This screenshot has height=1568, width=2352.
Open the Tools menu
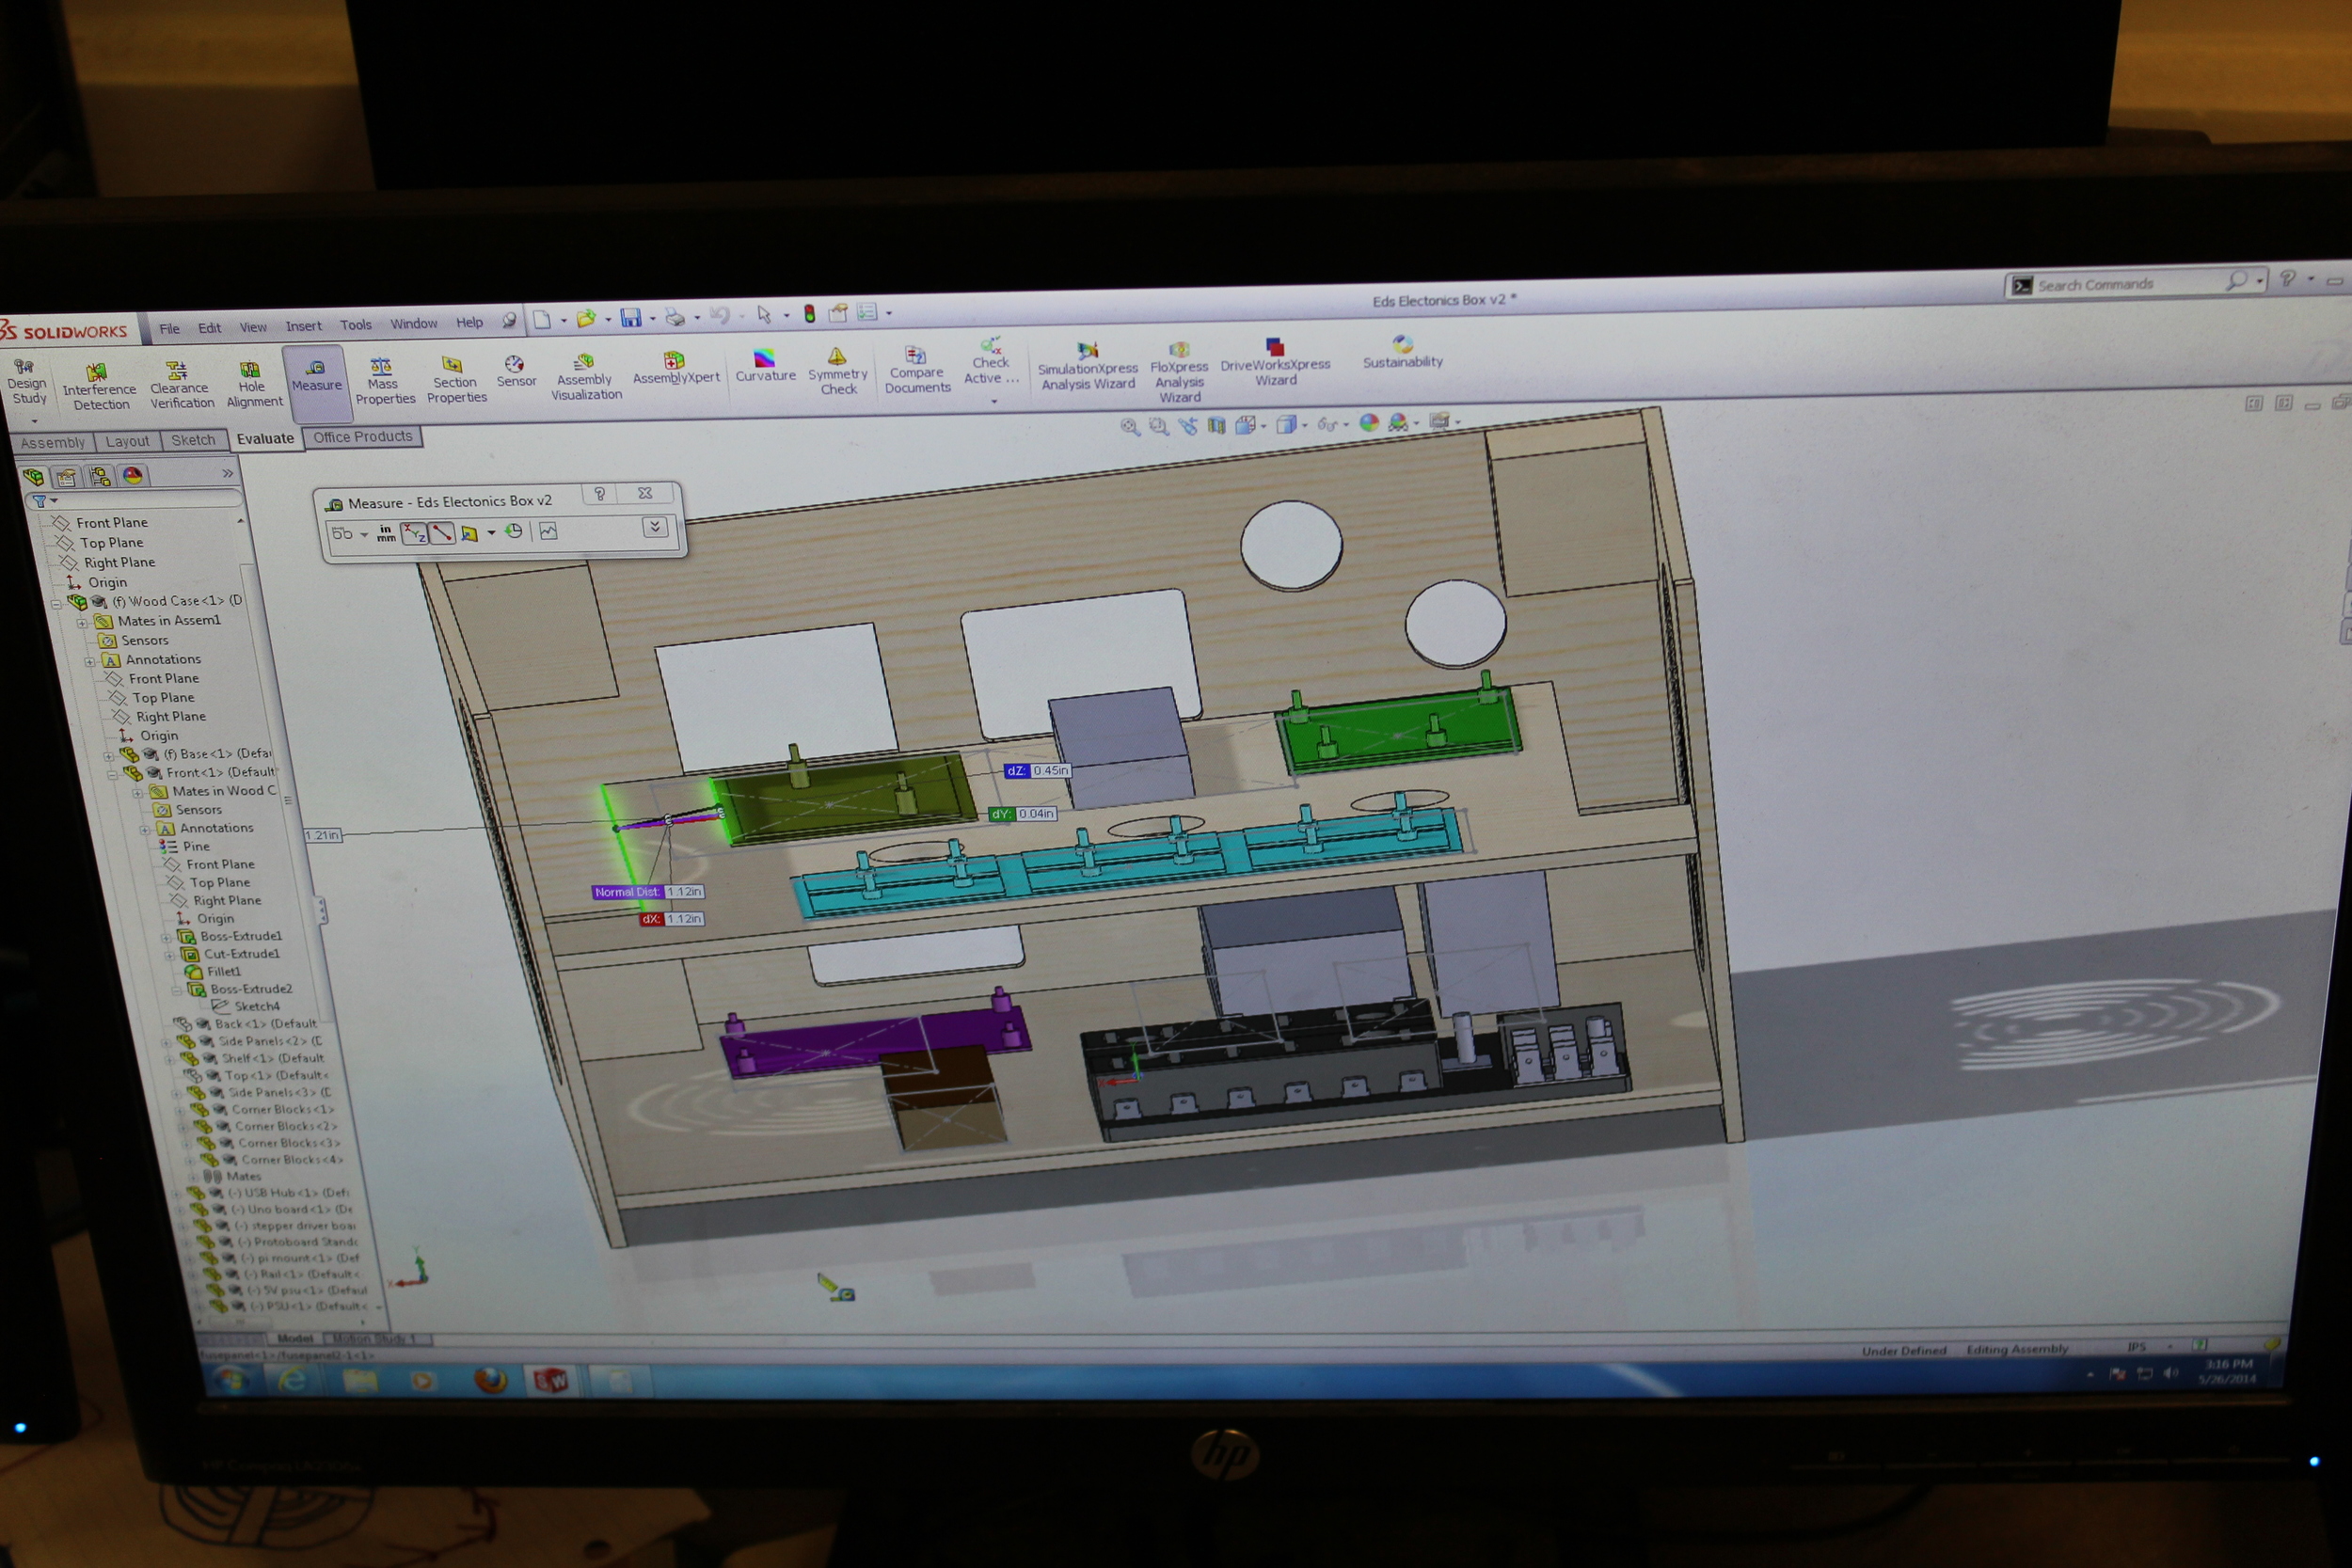tap(355, 325)
